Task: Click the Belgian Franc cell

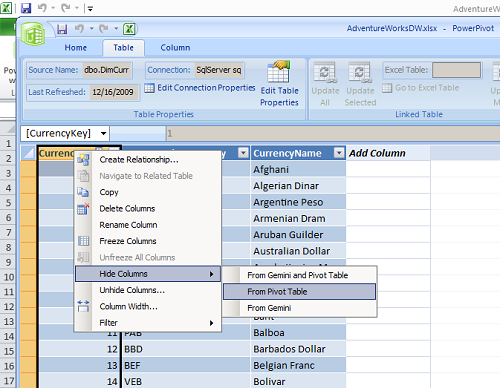Action: (x=298, y=365)
